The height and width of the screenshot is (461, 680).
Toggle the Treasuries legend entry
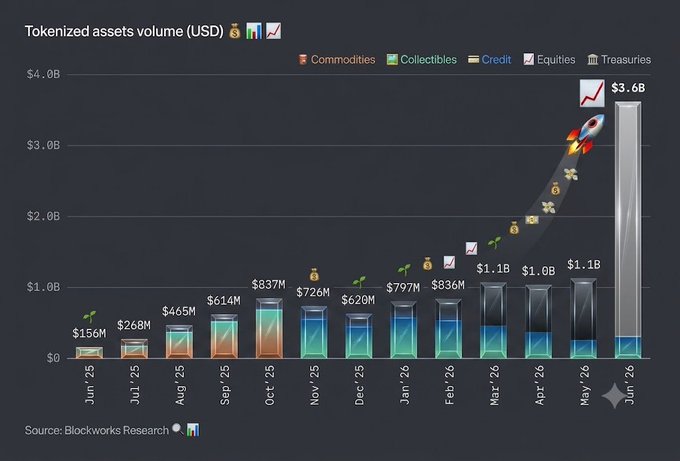(x=619, y=59)
